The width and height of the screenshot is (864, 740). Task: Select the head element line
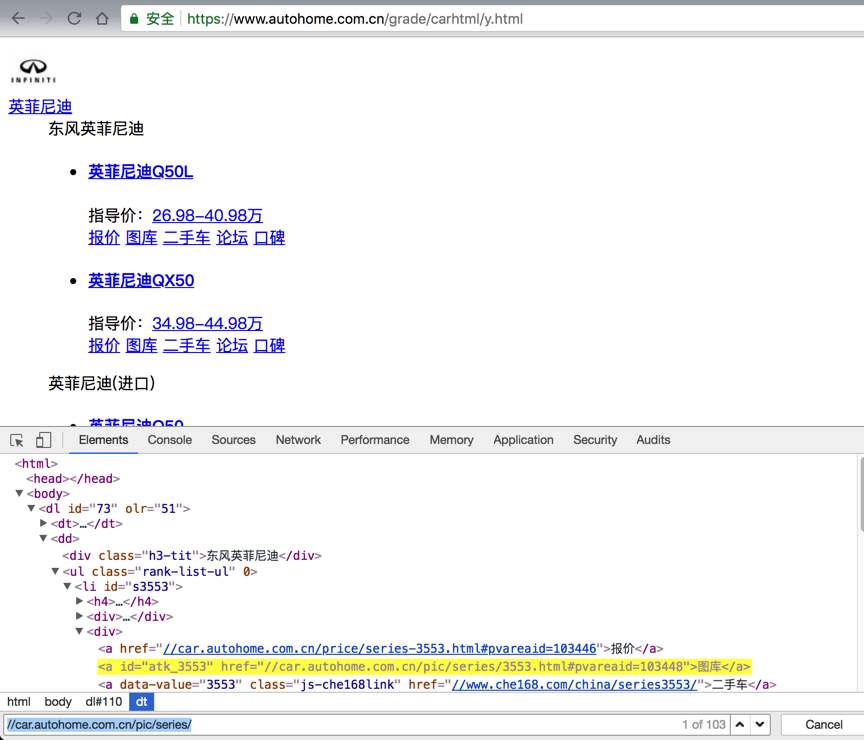click(x=73, y=478)
